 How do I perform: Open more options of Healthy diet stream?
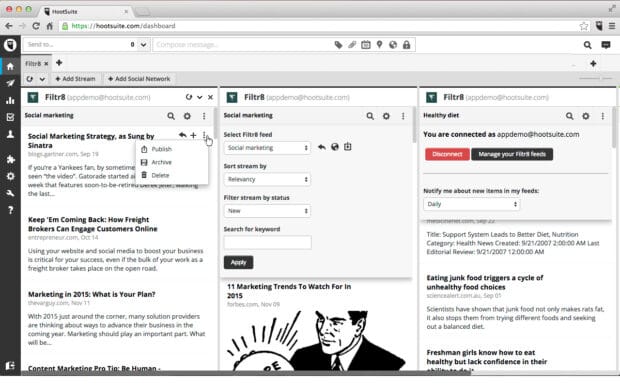point(603,116)
